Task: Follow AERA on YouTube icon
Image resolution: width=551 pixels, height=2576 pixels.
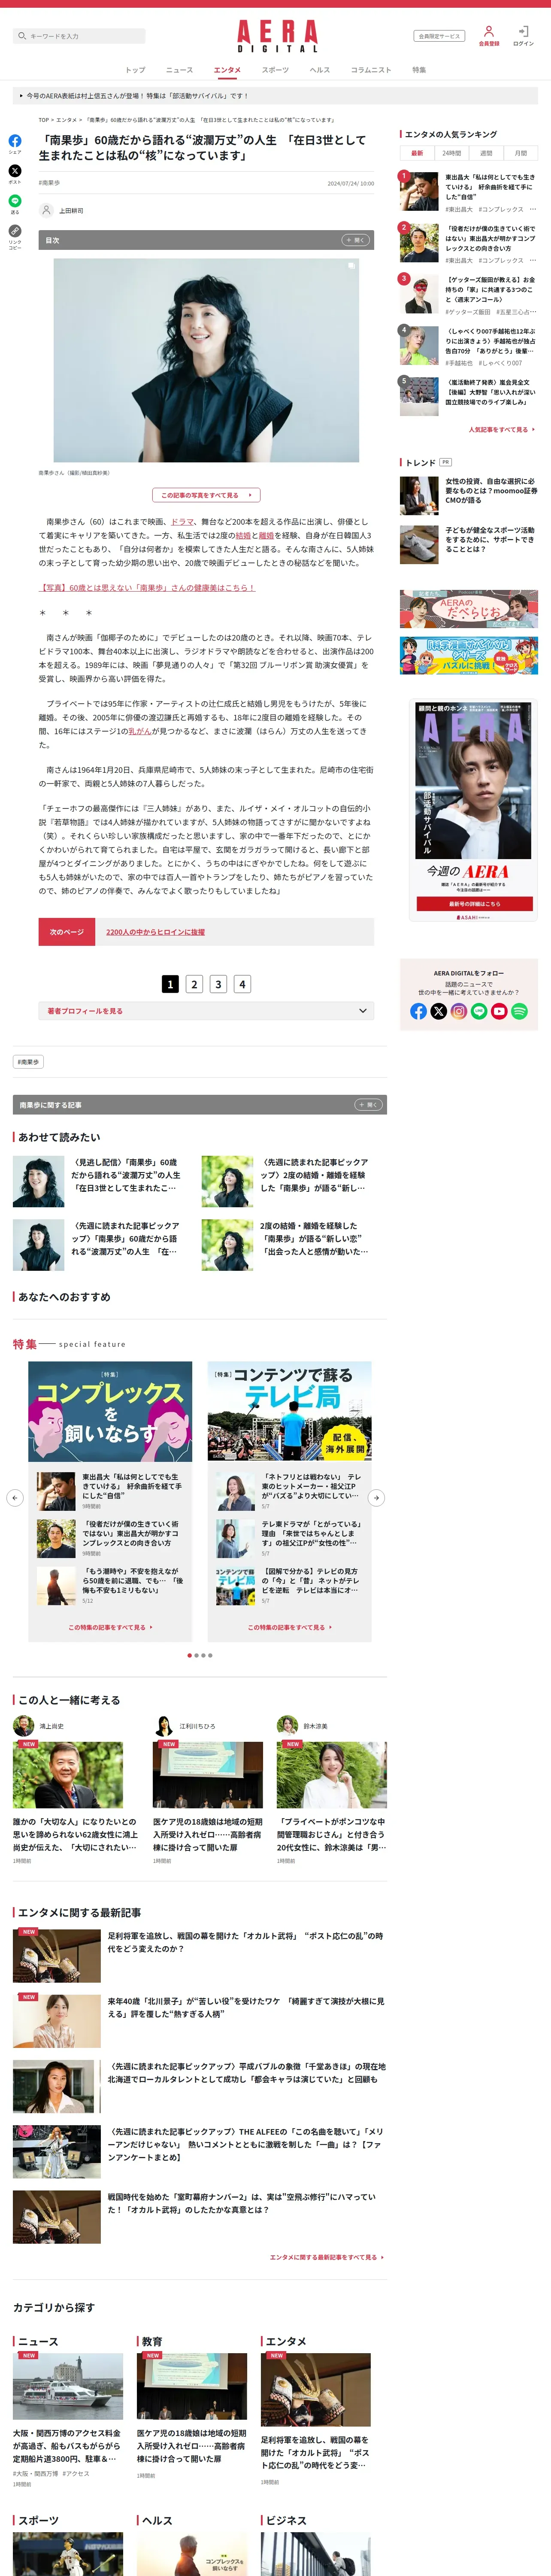Action: pyautogui.click(x=499, y=1011)
